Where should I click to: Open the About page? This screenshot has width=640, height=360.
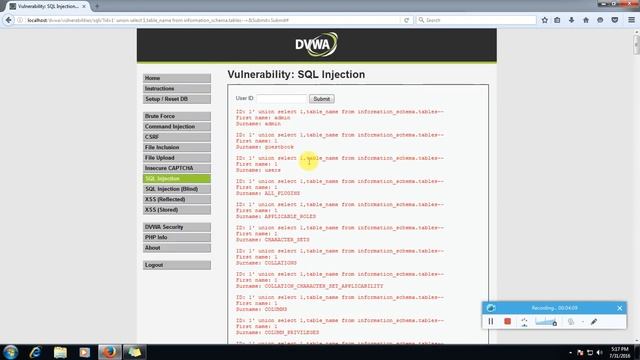[177, 248]
